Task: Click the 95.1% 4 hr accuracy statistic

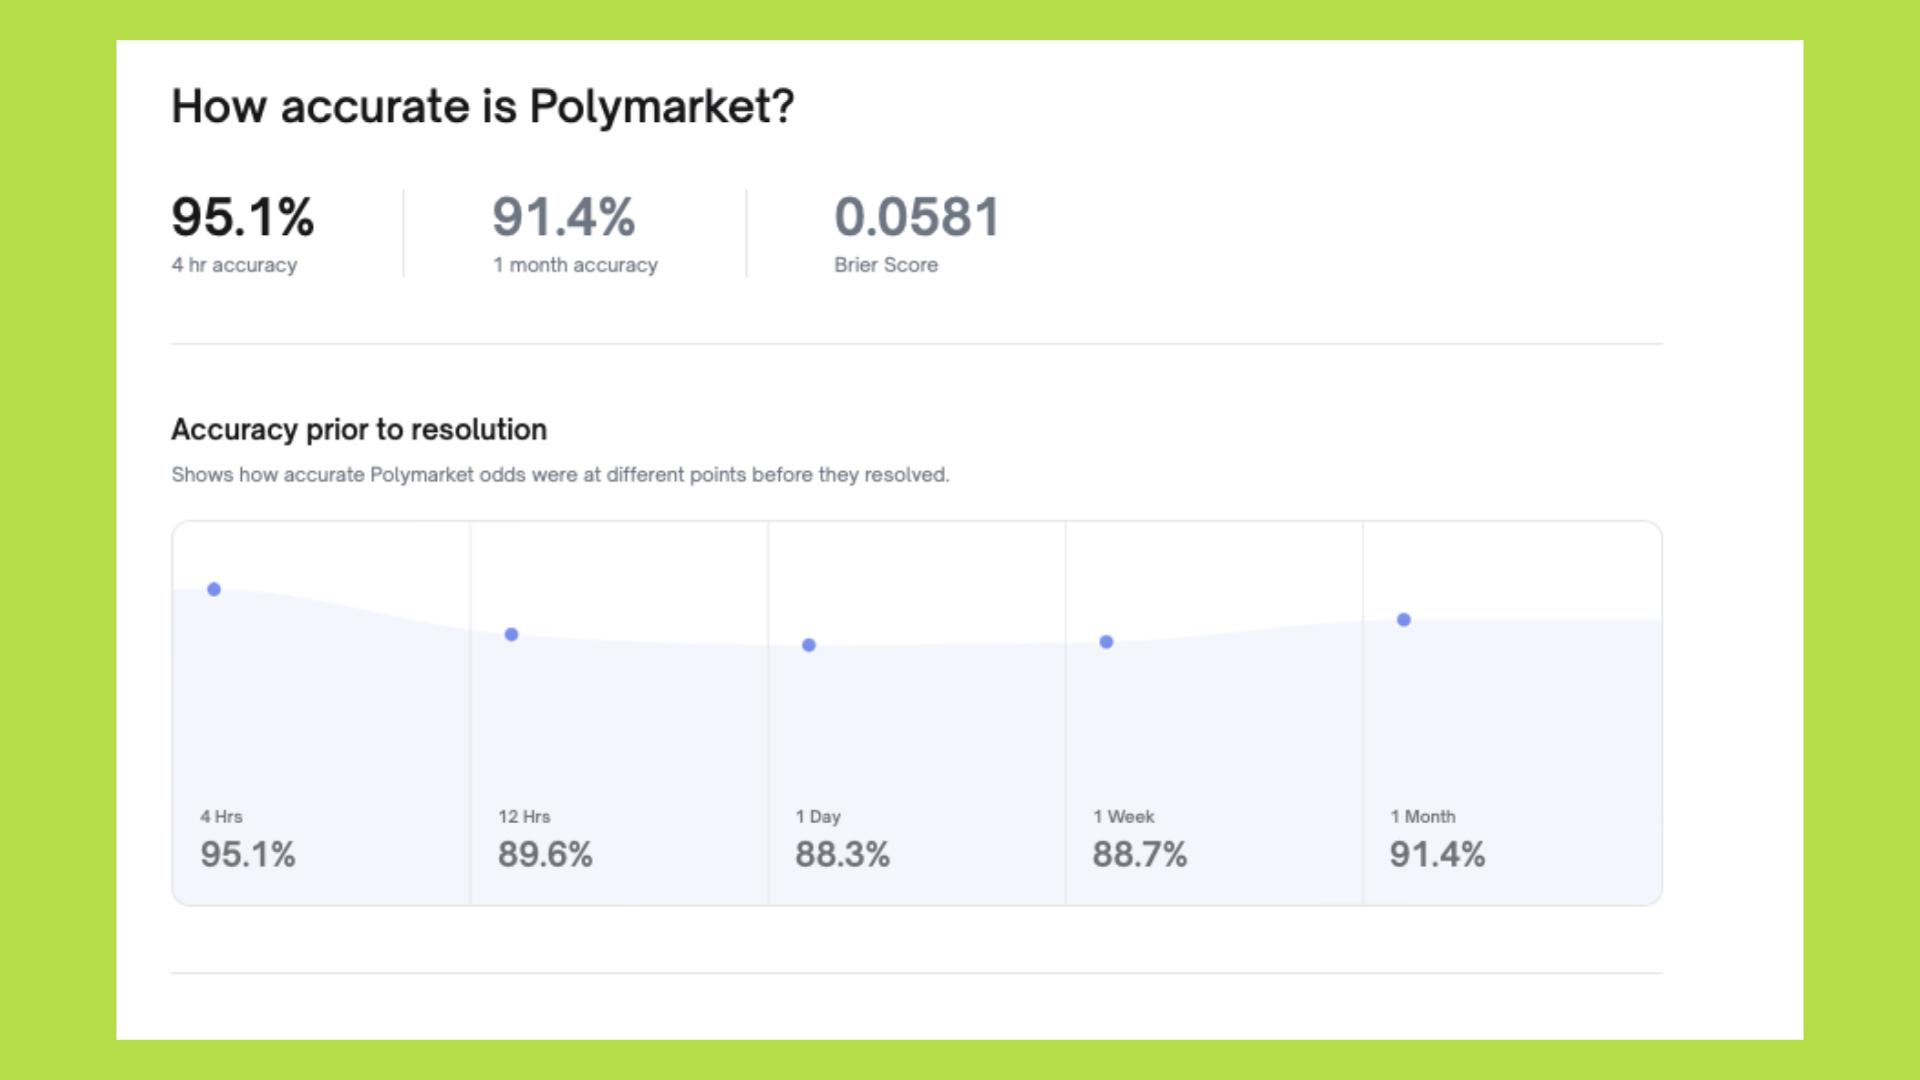Action: tap(241, 218)
